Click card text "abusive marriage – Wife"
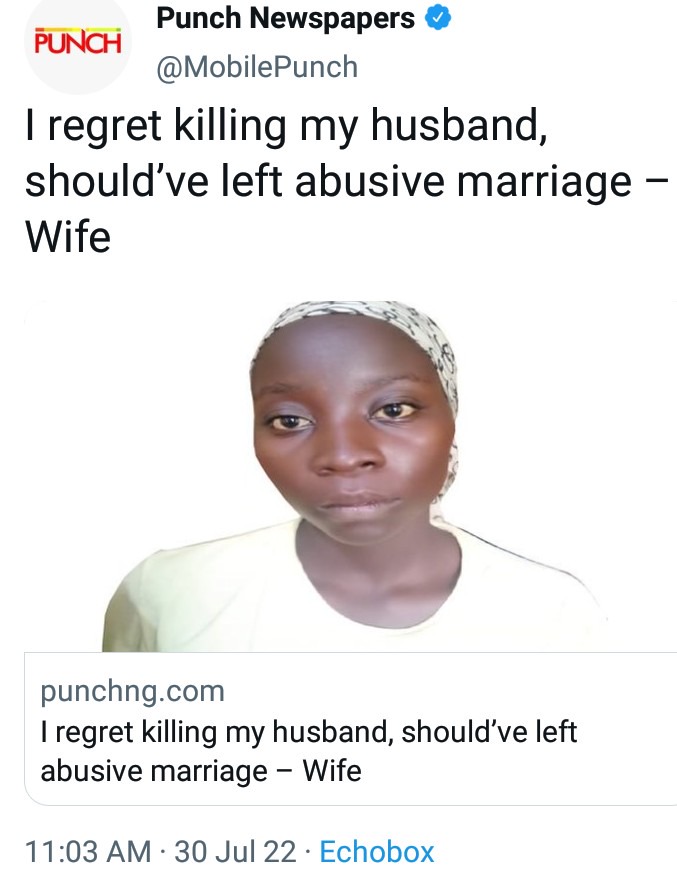The width and height of the screenshot is (677, 874). pyautogui.click(x=201, y=771)
